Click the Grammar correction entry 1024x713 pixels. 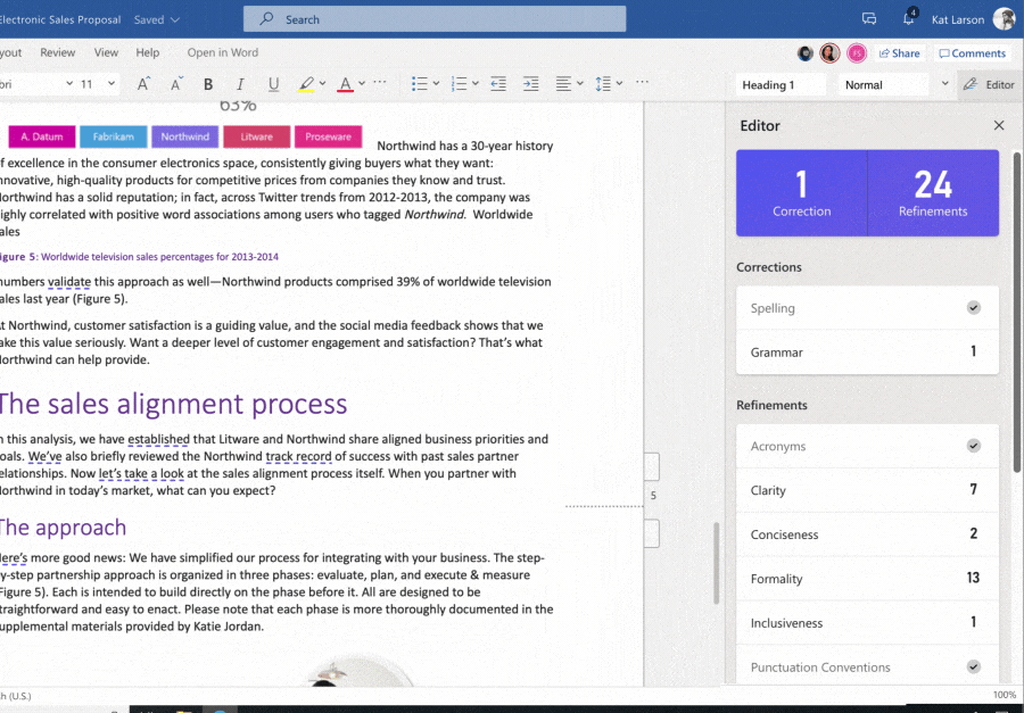coord(867,352)
